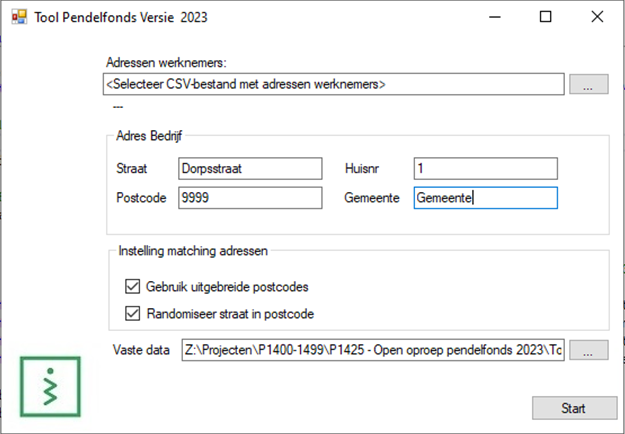Click the Instelling matching adressen group heading
625x434 pixels.
193,251
